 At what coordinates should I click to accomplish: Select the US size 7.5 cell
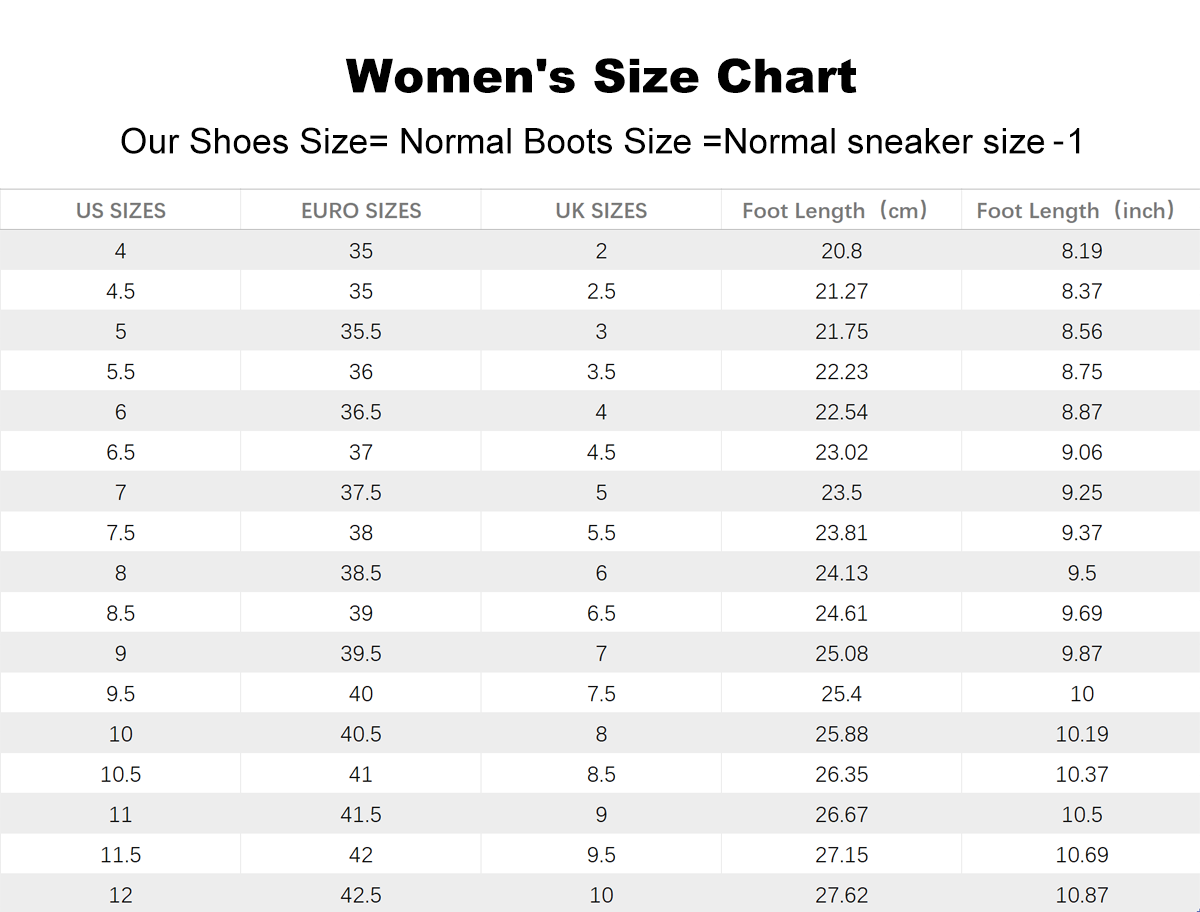click(x=121, y=533)
